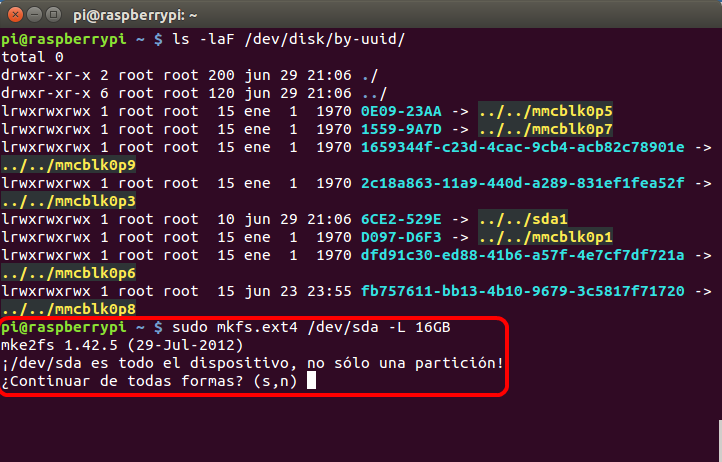Click the highlighted mmcblk0p5 symlink target
Screen dimensions: 722x462
[546, 111]
